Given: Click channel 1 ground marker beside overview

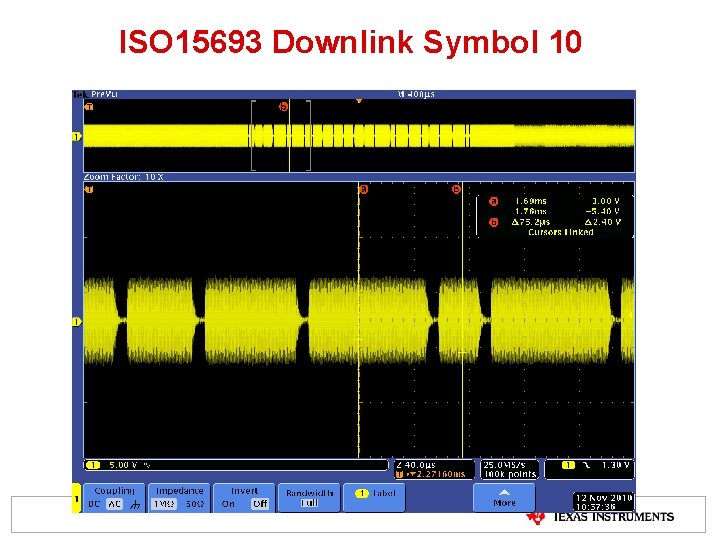Looking at the screenshot, I should coord(76,136).
